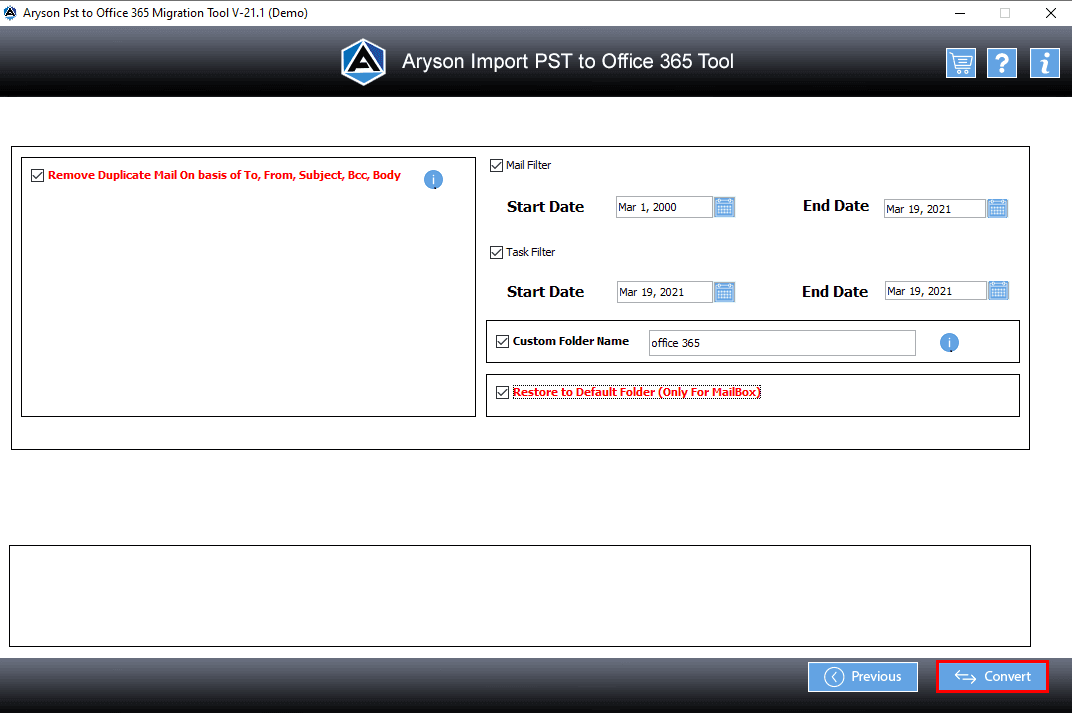The height and width of the screenshot is (713, 1072).
Task: Open calendar for Task Filter Start Date
Action: [724, 292]
